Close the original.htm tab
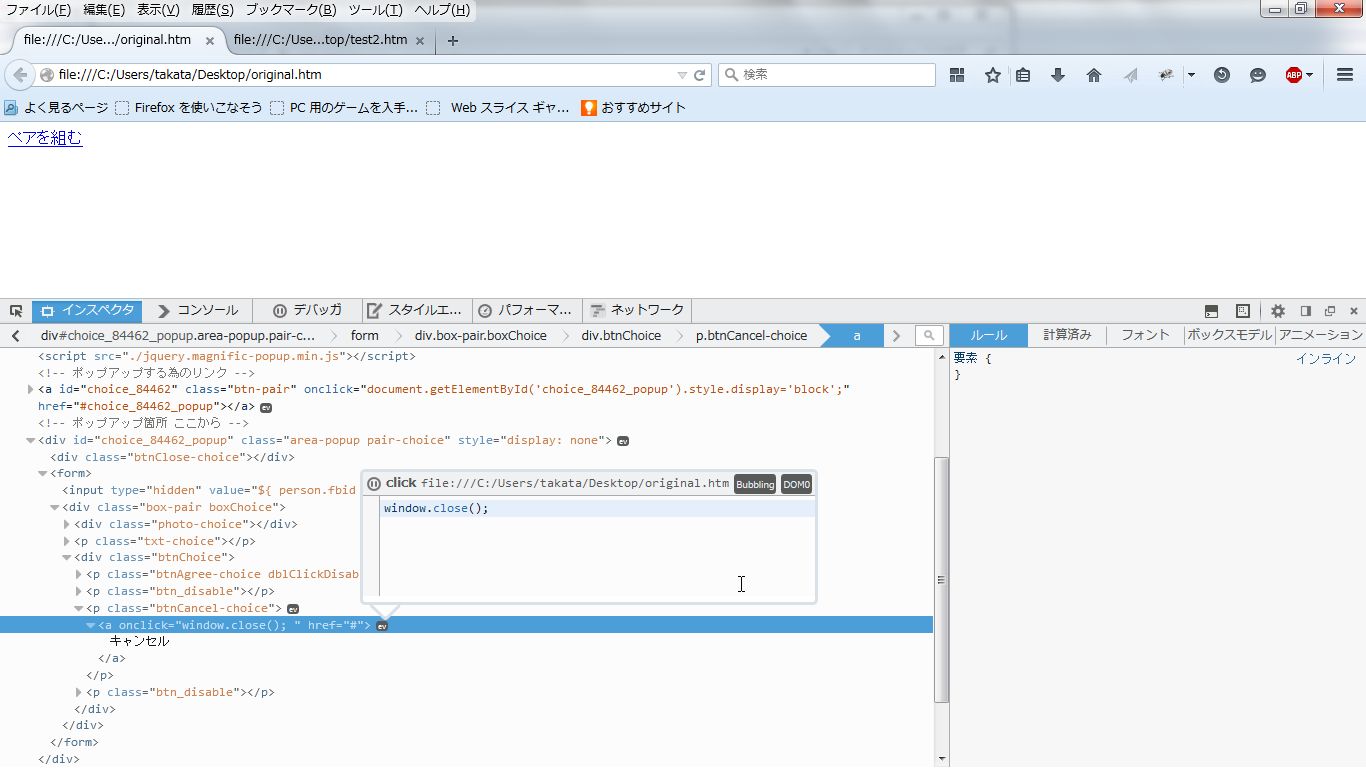 click(x=210, y=41)
